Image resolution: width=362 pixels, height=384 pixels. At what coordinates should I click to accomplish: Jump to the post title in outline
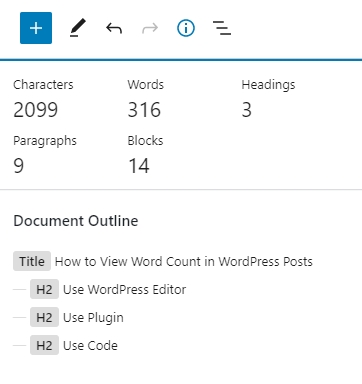[184, 262]
